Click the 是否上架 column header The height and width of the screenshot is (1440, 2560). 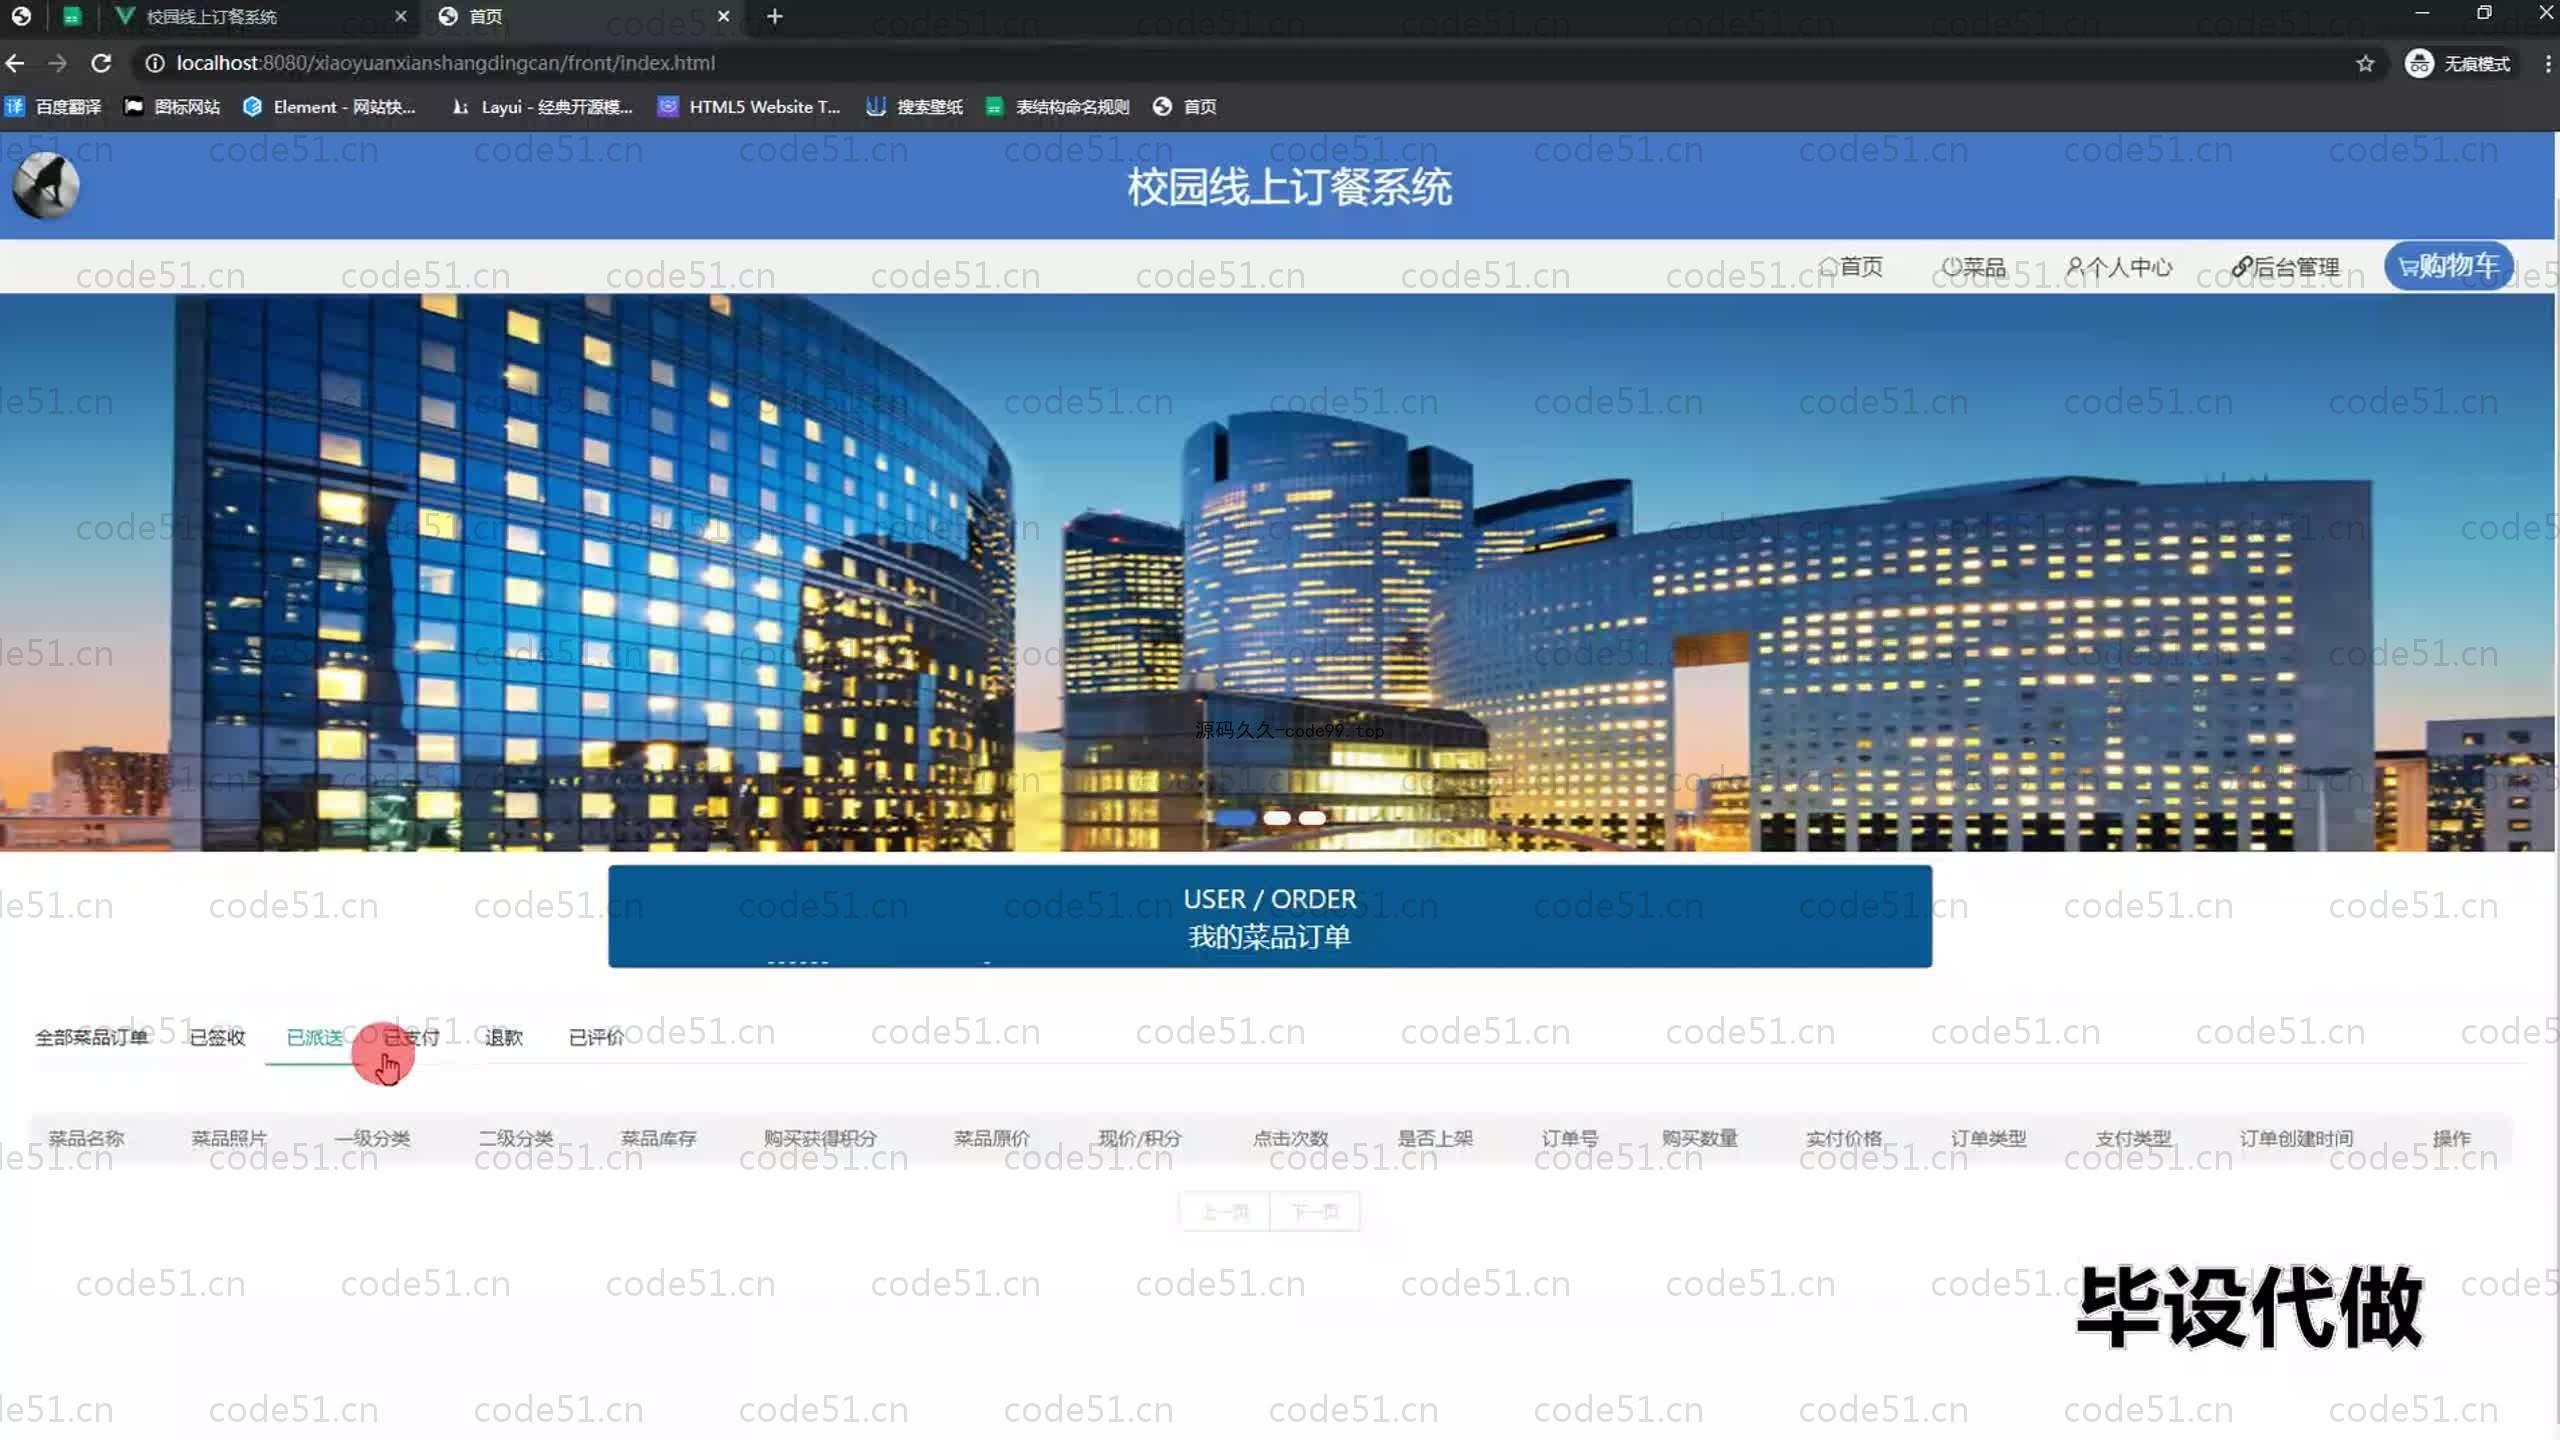[1435, 1138]
